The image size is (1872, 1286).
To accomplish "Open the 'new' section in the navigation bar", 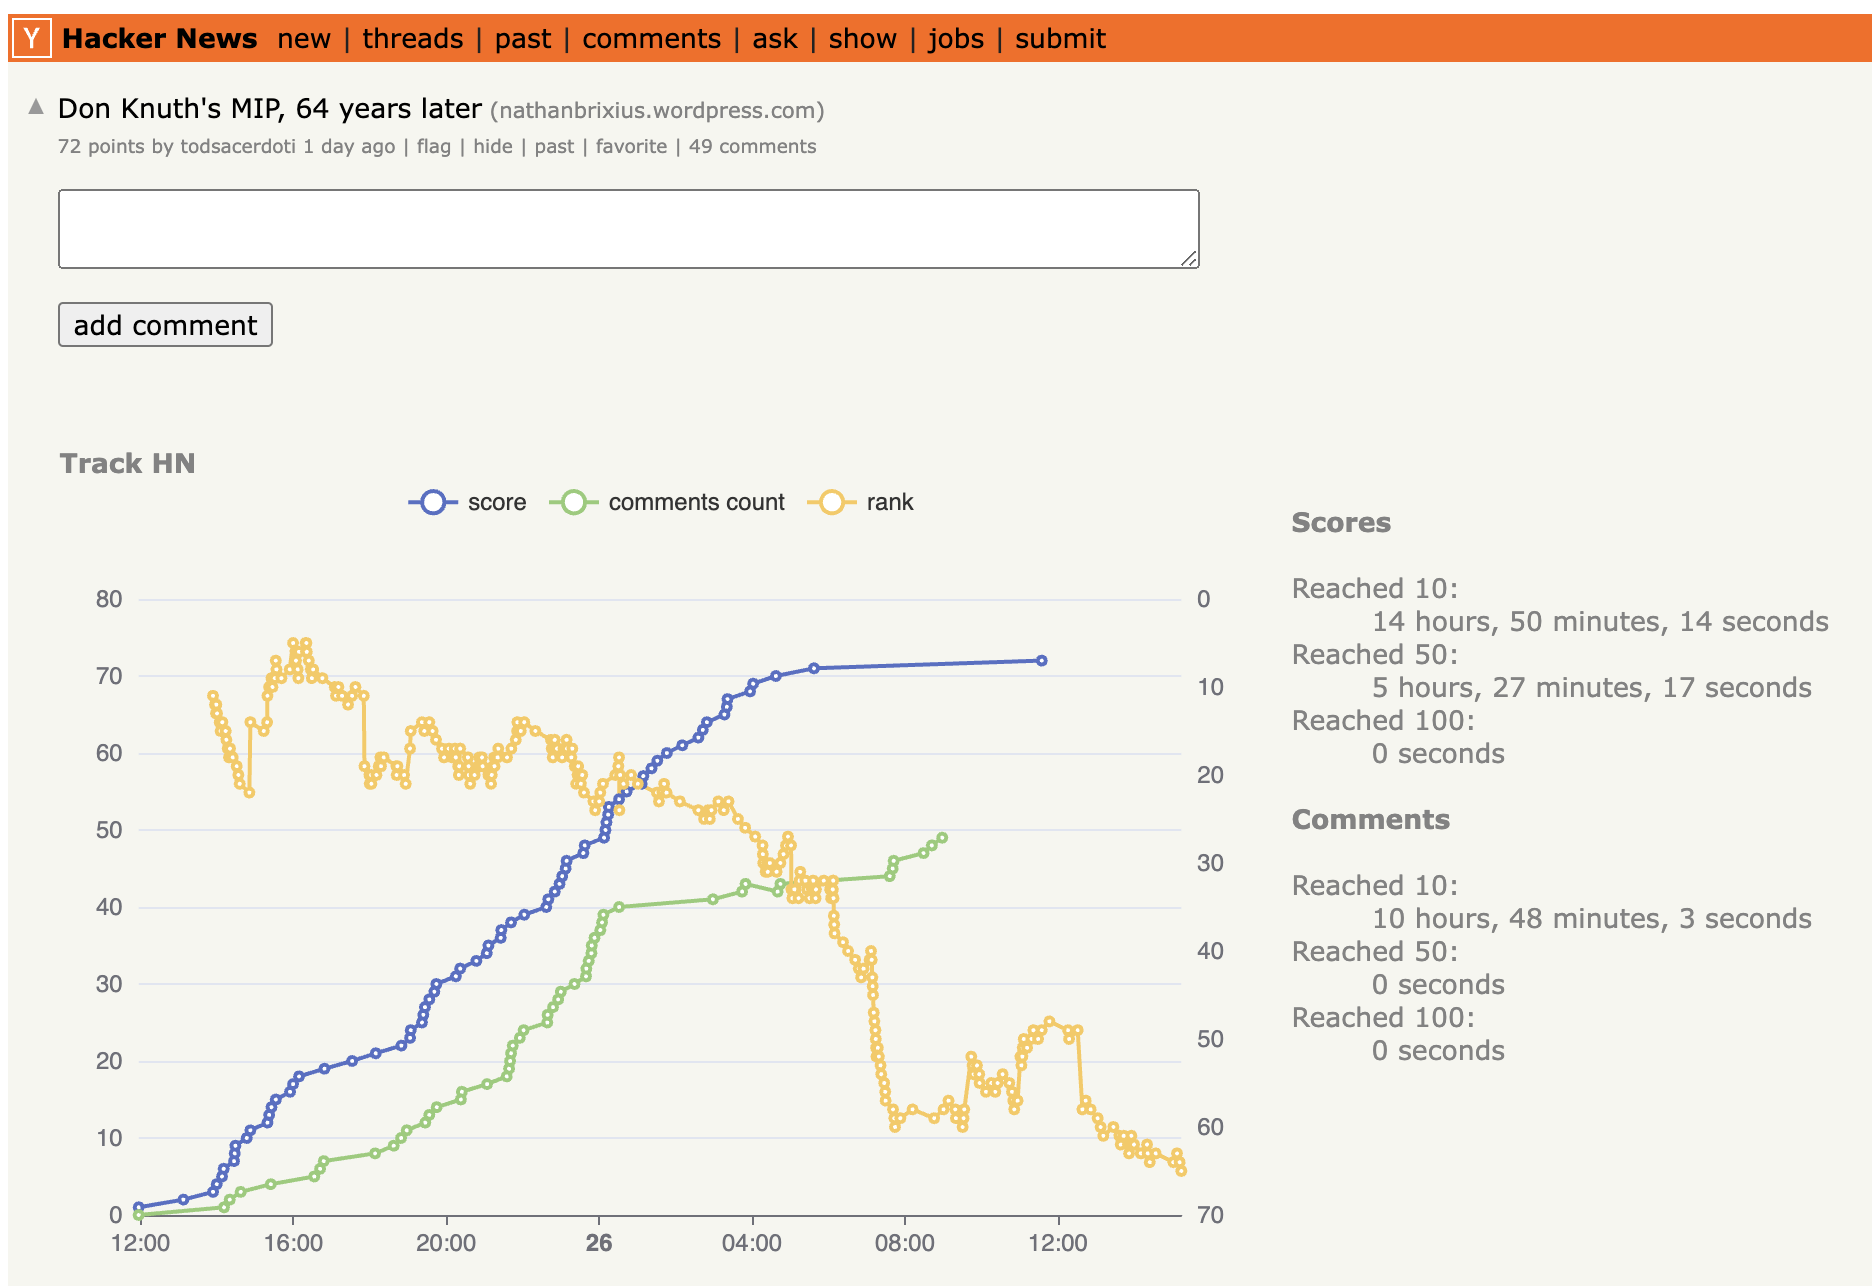I will (x=305, y=38).
